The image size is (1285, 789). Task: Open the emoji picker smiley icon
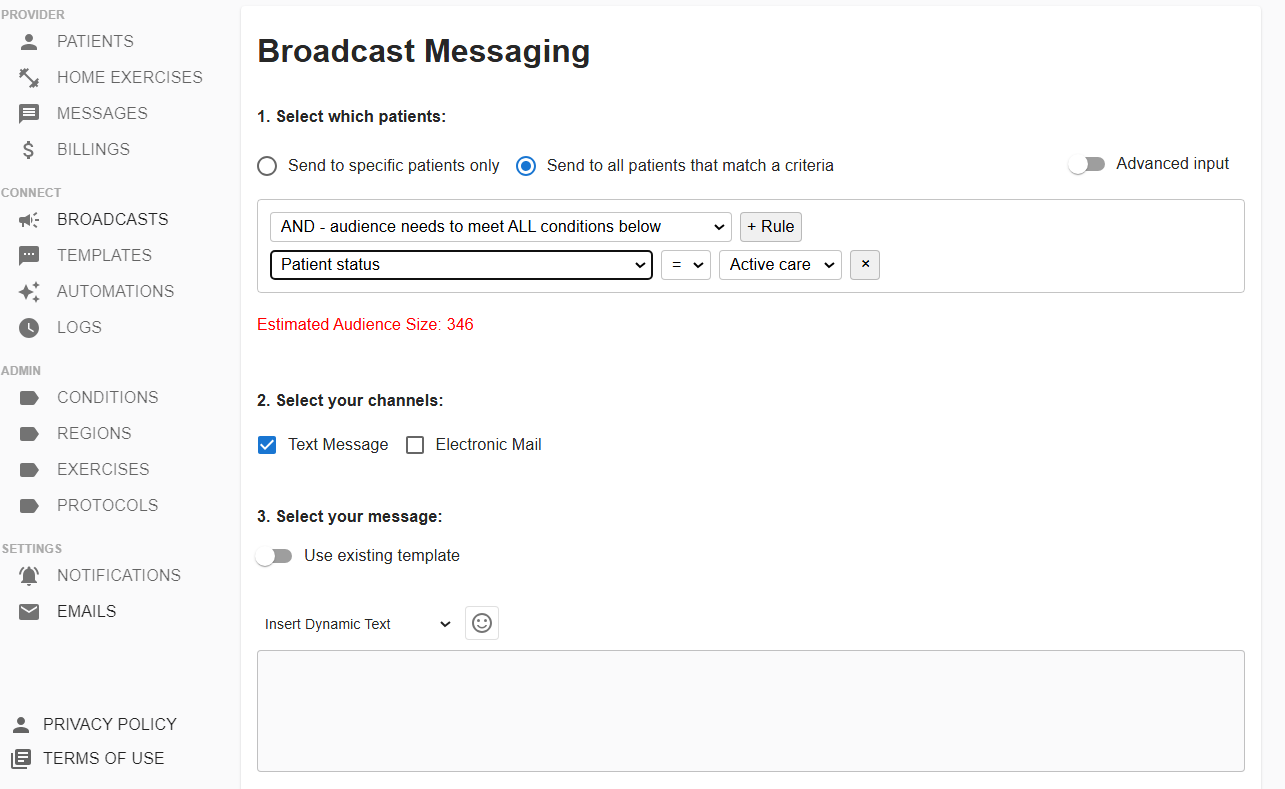pos(482,623)
